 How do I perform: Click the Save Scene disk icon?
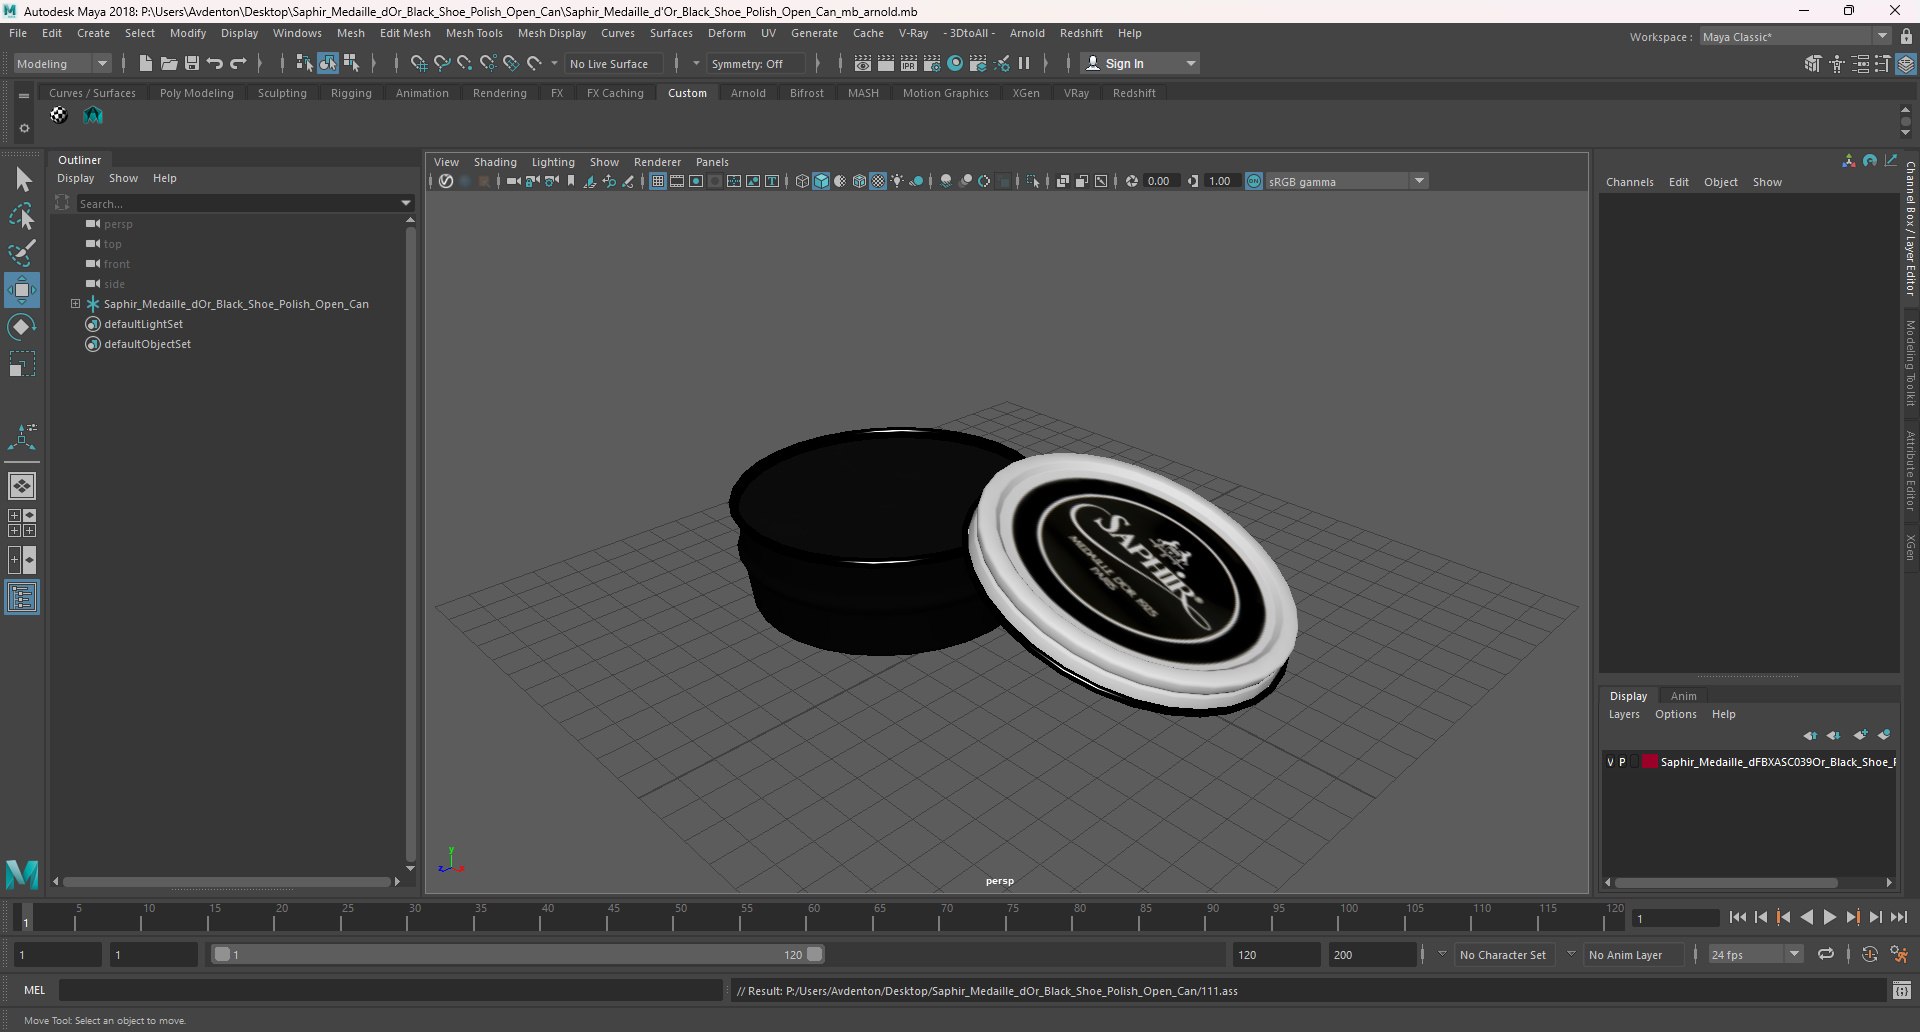tap(192, 63)
